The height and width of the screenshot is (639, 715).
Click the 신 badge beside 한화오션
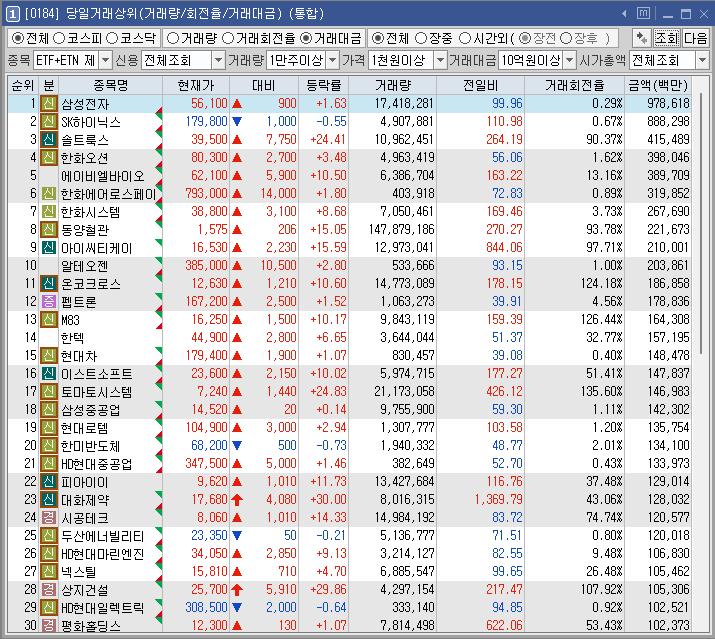tap(48, 158)
